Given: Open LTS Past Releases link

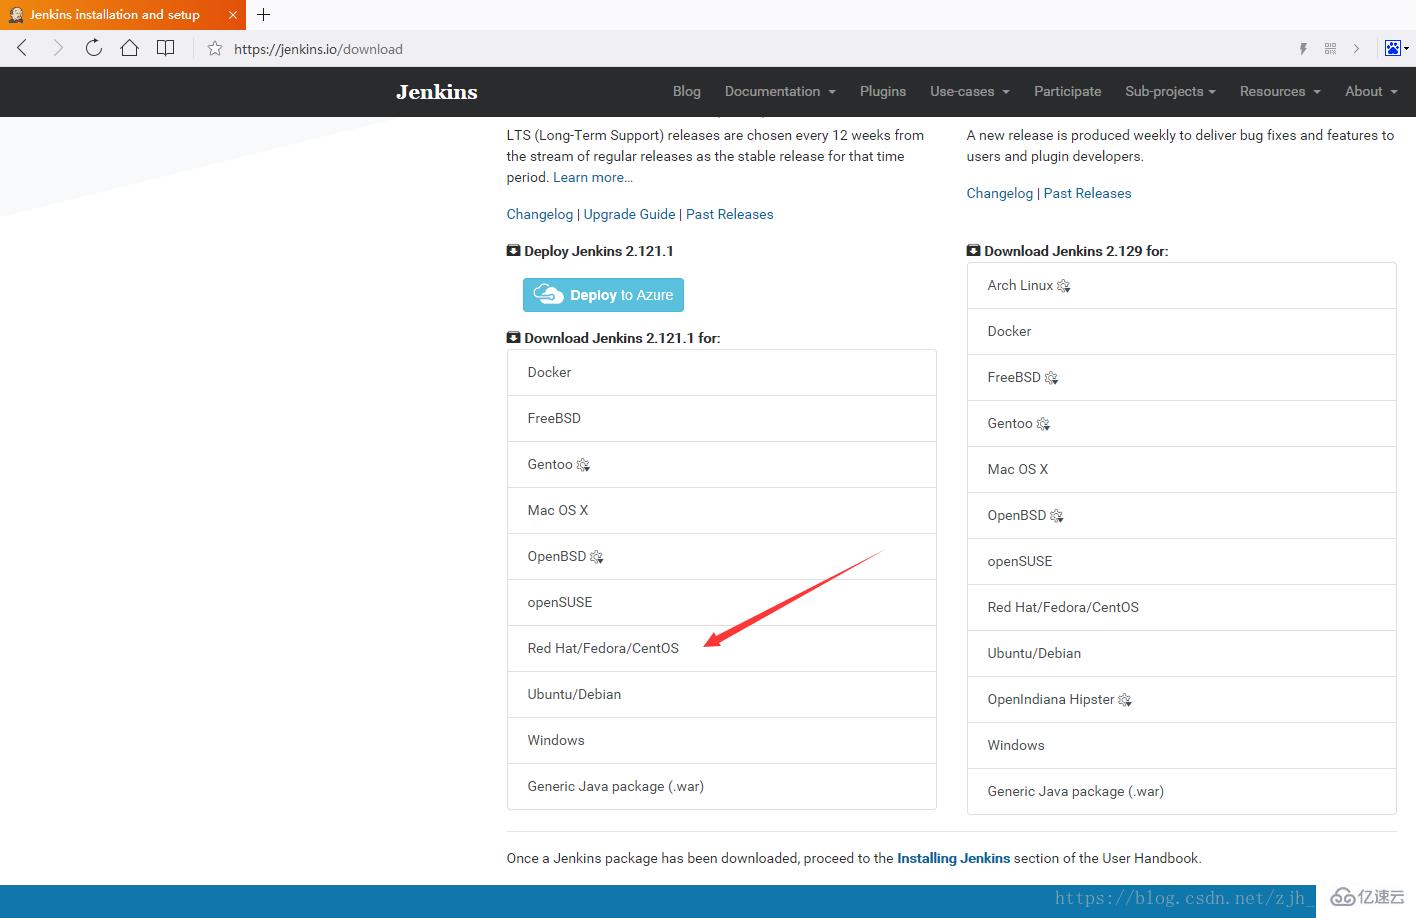Looking at the screenshot, I should pyautogui.click(x=730, y=214).
